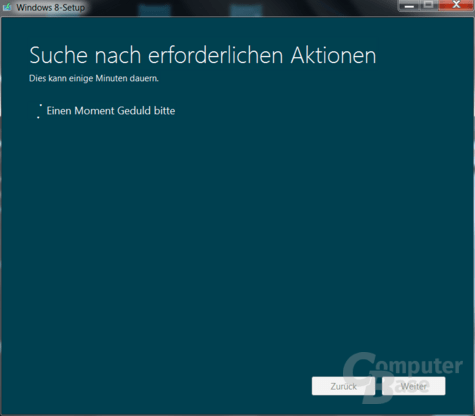Click the heading 'Suche nach erforderlichen Aktionen'
This screenshot has height=416, width=475.
click(203, 55)
